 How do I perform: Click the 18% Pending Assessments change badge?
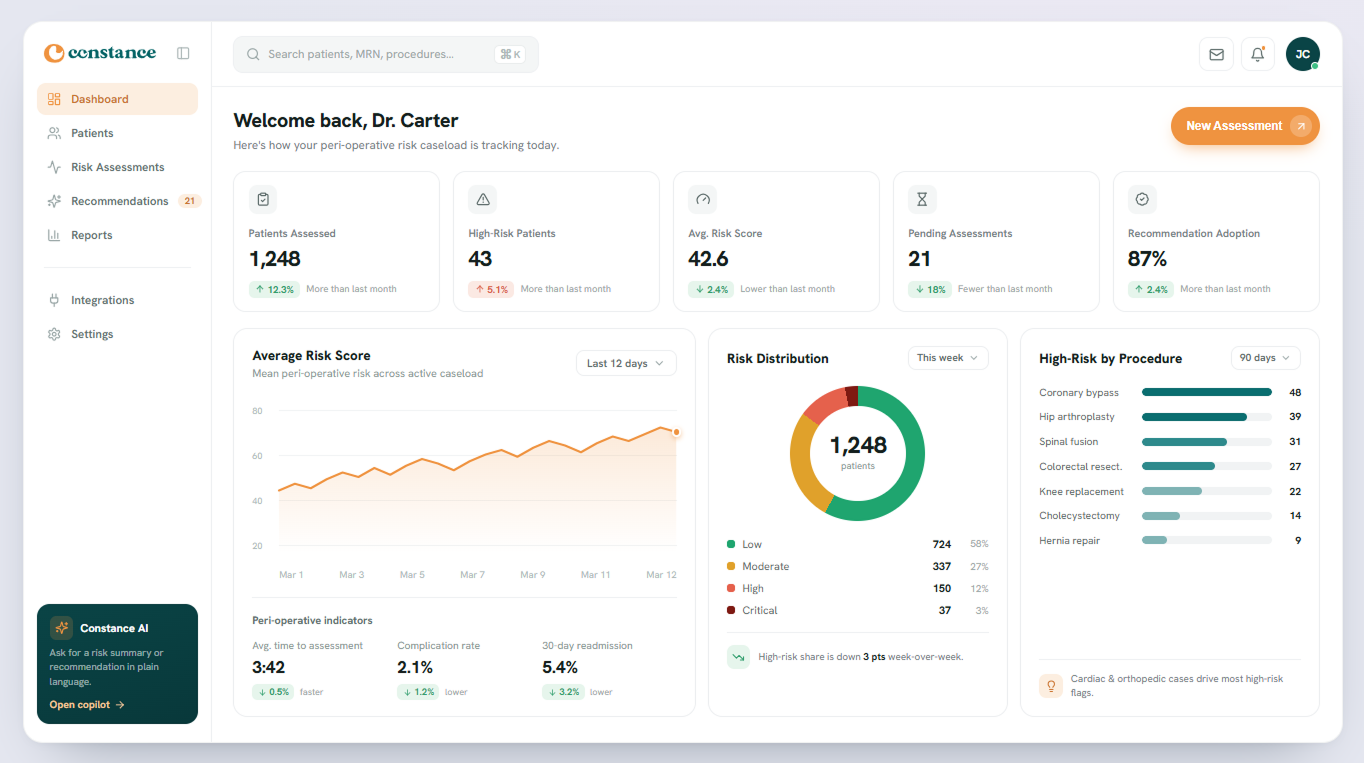point(930,289)
